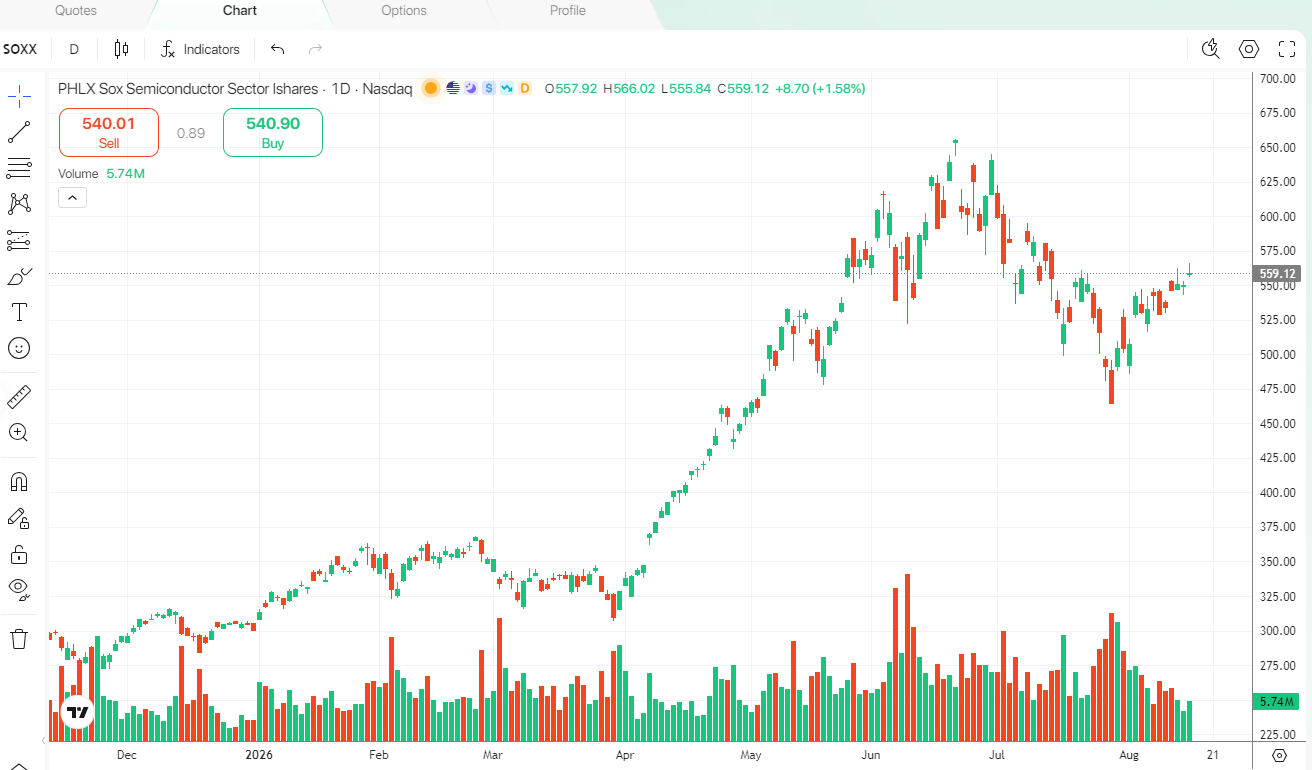The image size is (1312, 770).
Task: Toggle lock all drawing tools
Action: pyautogui.click(x=19, y=554)
